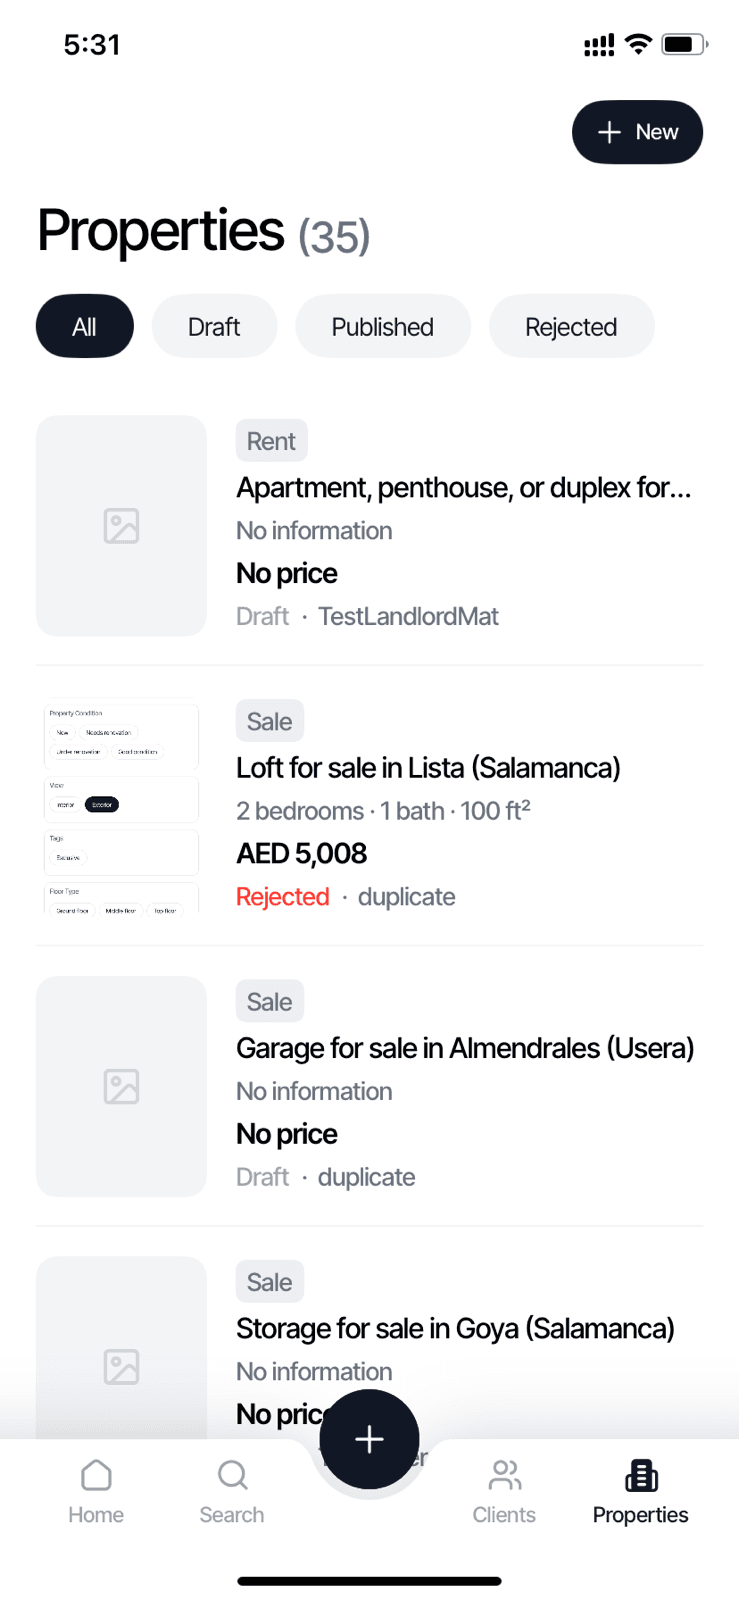Show only Published properties
The width and height of the screenshot is (739, 1600).
click(382, 327)
